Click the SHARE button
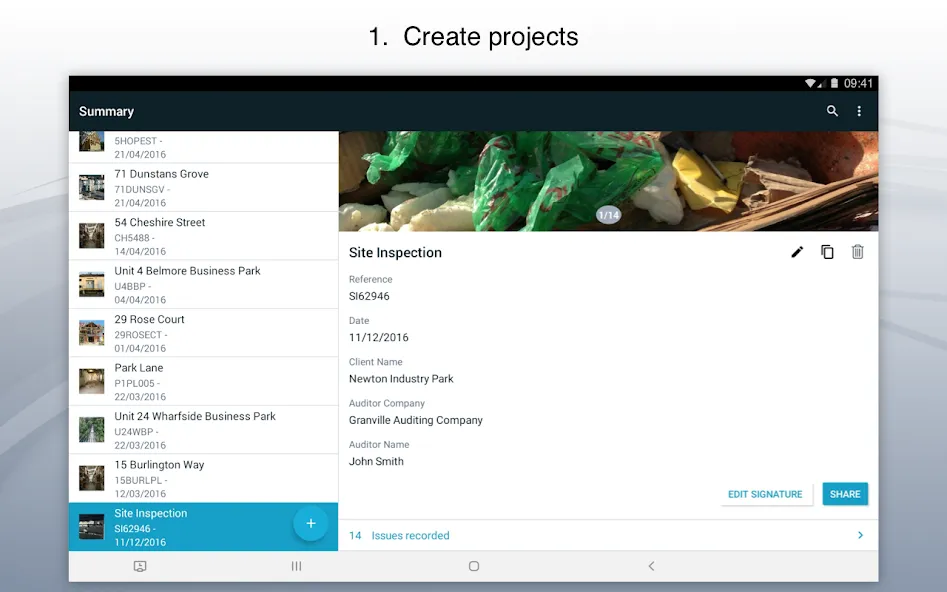947x592 pixels. click(845, 494)
